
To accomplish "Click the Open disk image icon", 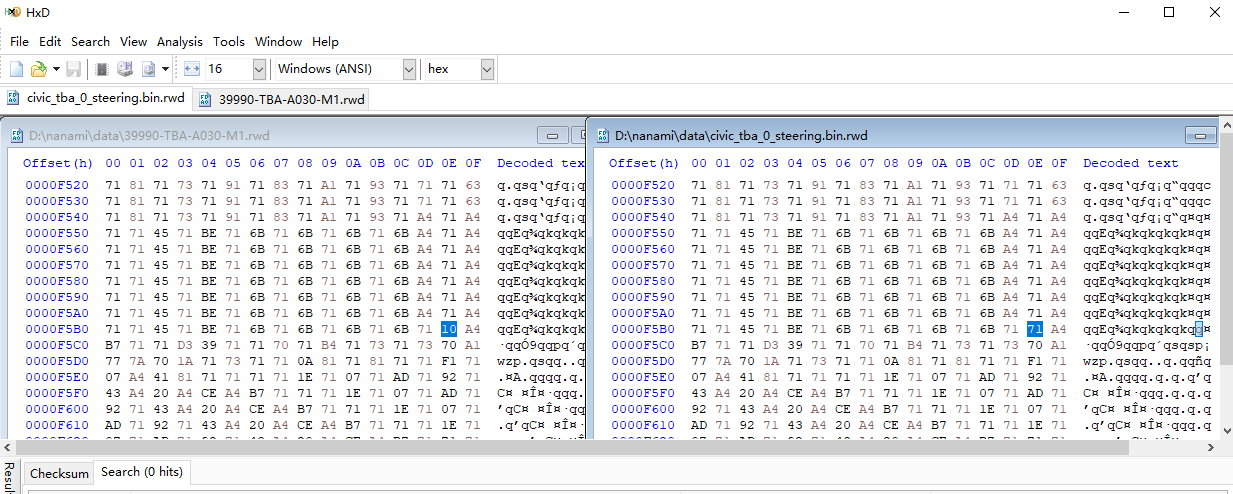I will 148,69.
